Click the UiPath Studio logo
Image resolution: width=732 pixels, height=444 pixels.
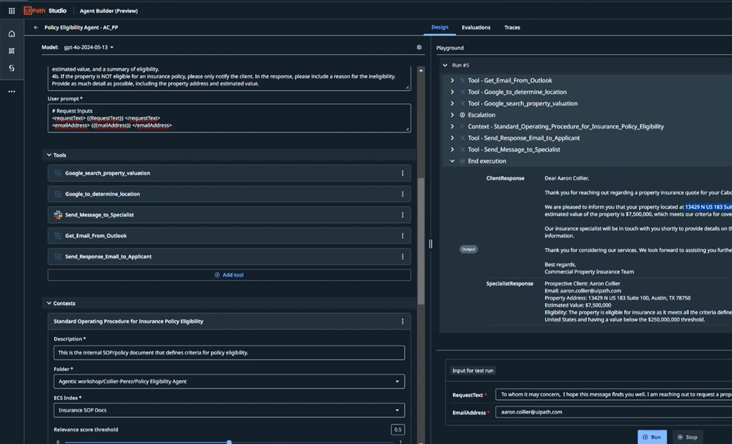click(45, 11)
